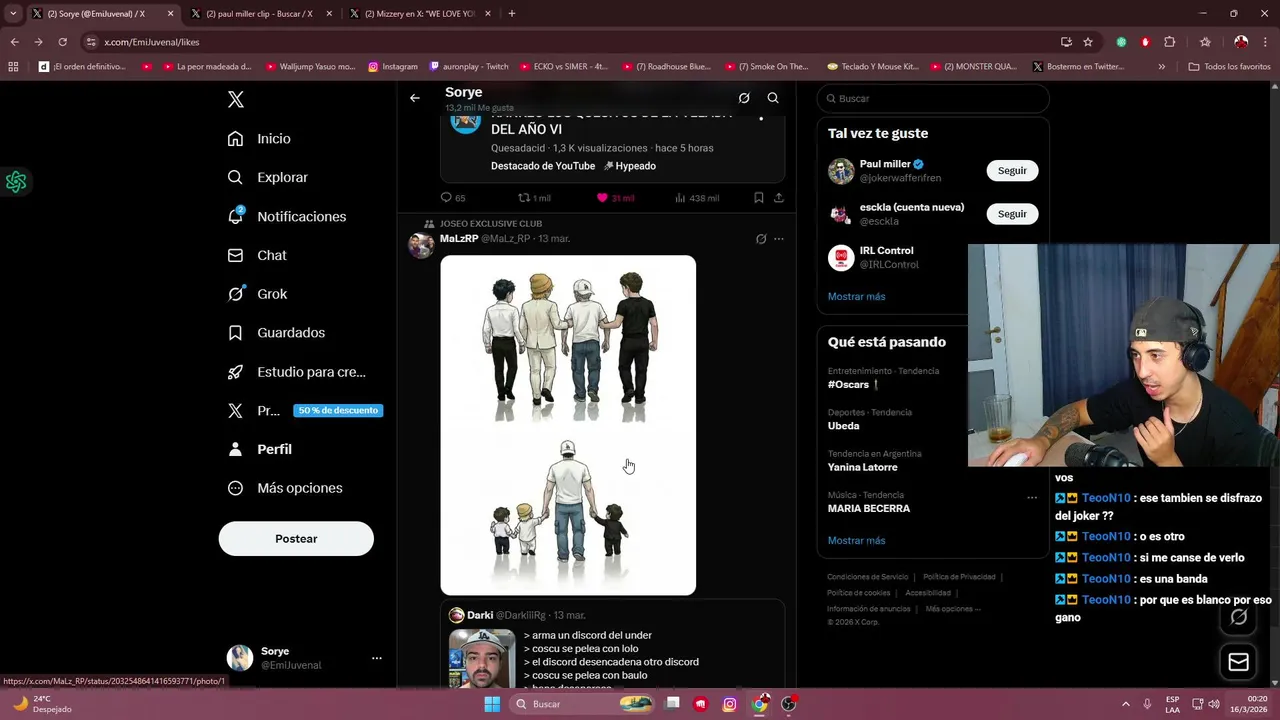1280x720 pixels.
Task: Open the floating messages envelope button
Action: [1238, 662]
